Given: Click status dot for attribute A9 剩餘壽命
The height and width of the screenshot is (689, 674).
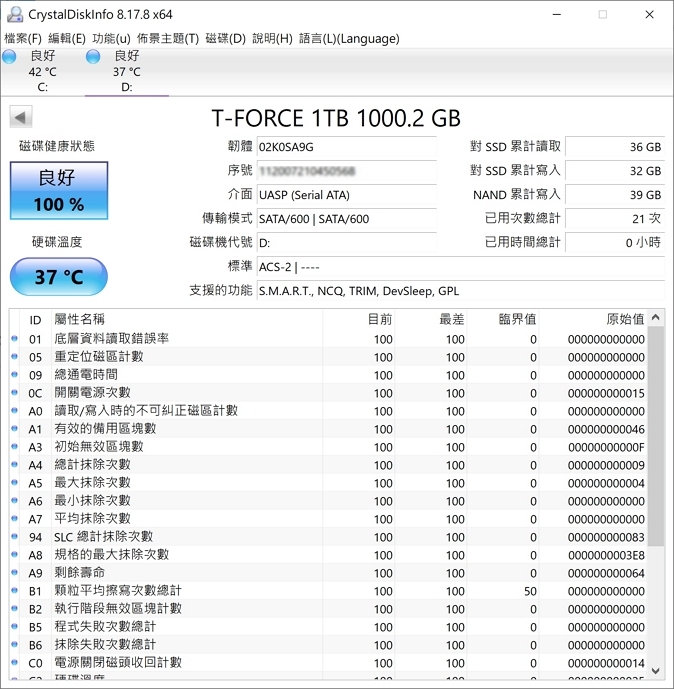Looking at the screenshot, I should pyautogui.click(x=14, y=573).
